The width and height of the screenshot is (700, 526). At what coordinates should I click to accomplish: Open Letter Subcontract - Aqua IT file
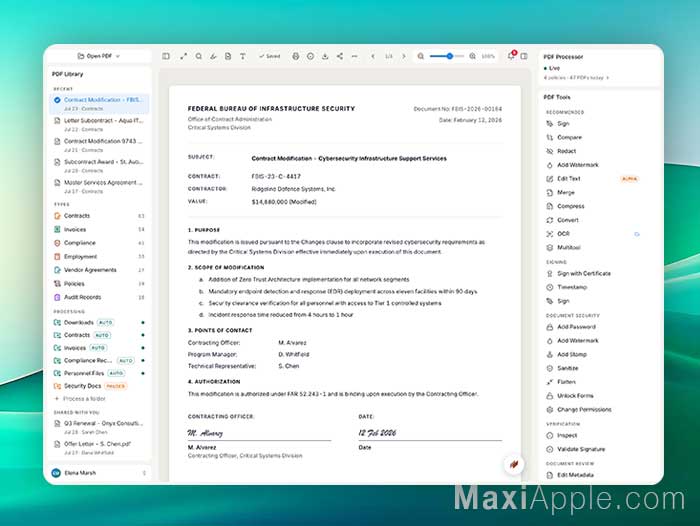[99, 125]
